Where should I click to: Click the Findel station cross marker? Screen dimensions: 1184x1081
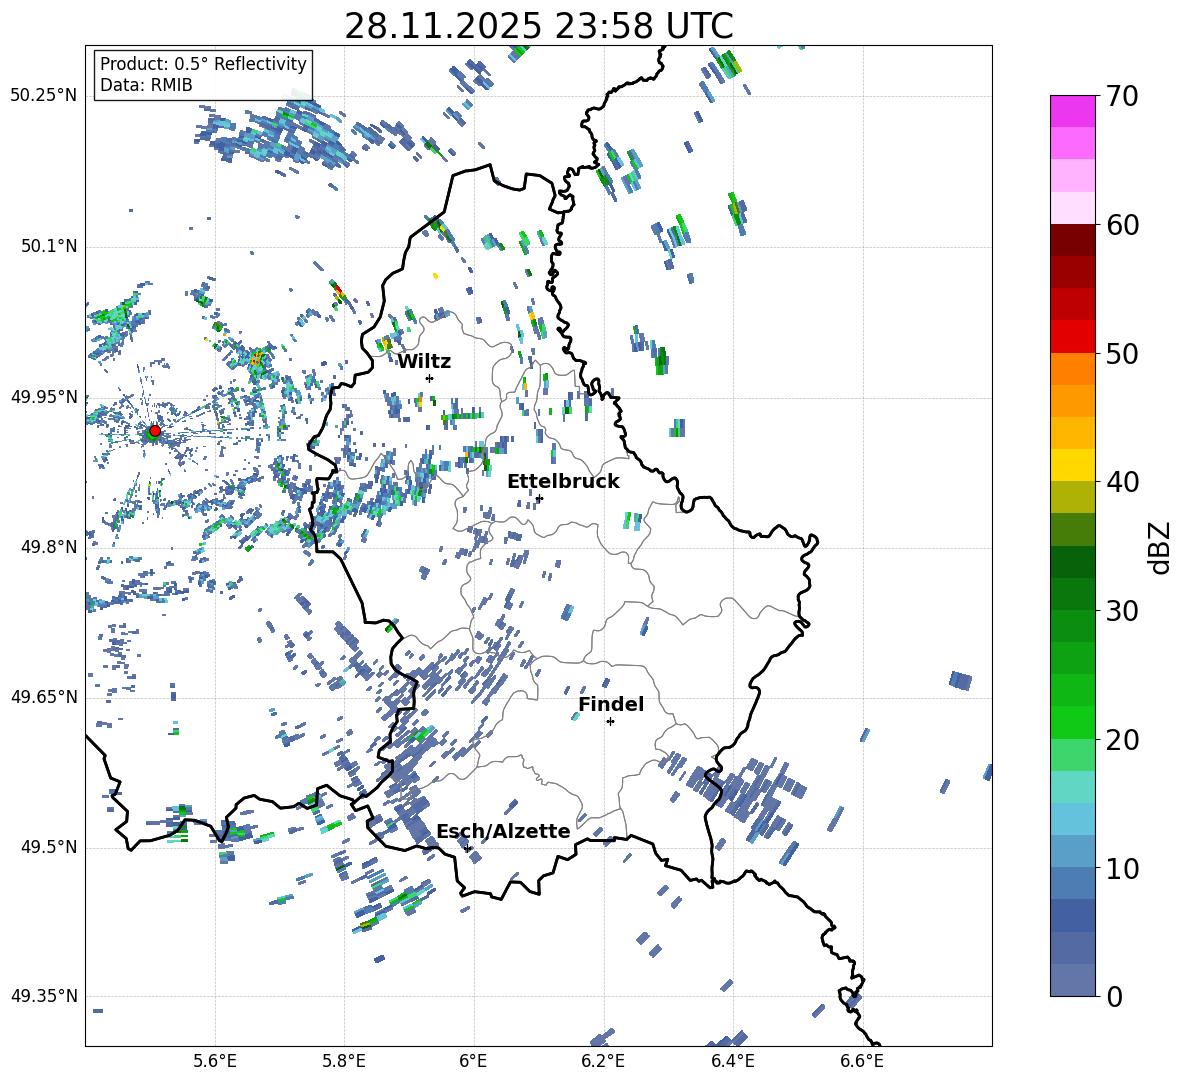click(610, 721)
